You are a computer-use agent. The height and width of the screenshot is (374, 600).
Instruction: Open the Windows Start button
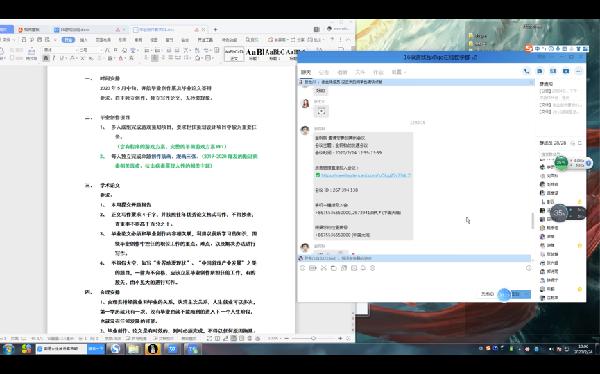(x=8, y=349)
